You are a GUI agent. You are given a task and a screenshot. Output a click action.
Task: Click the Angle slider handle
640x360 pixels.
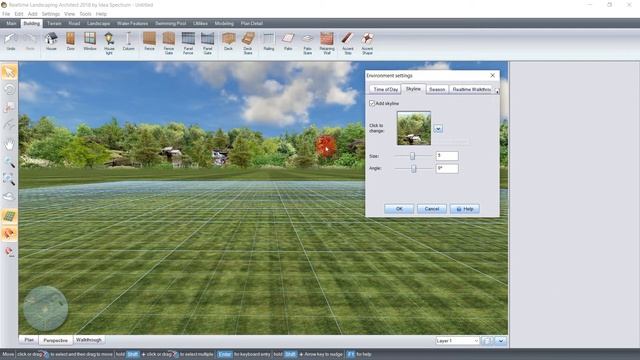413,169
